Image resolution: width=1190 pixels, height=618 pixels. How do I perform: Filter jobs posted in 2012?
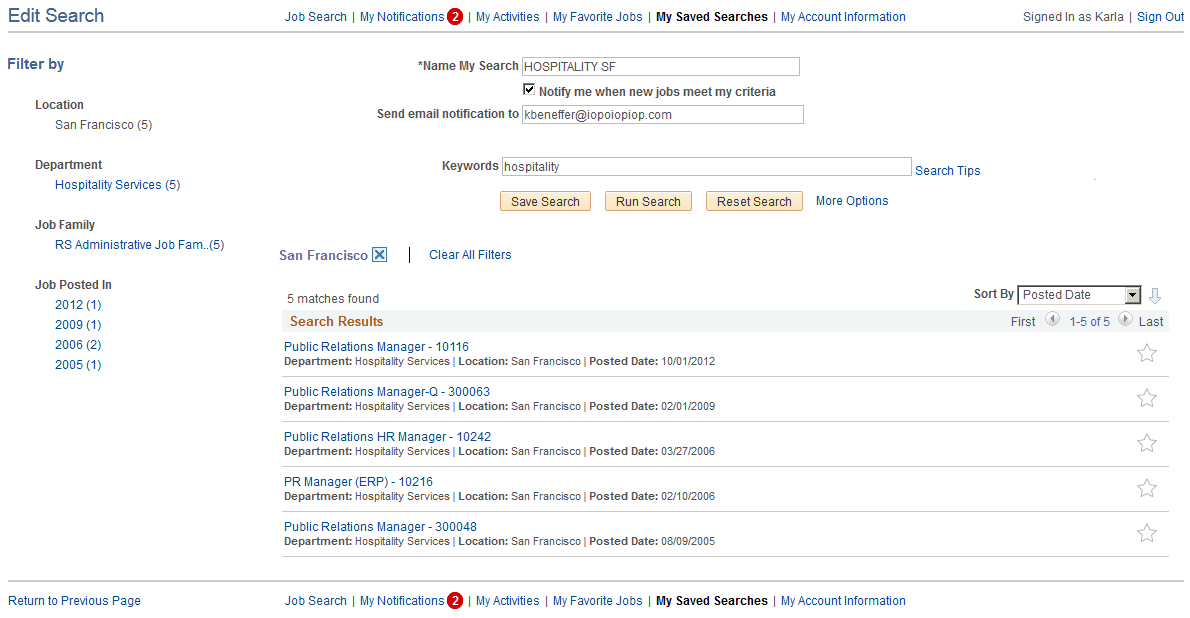77,304
